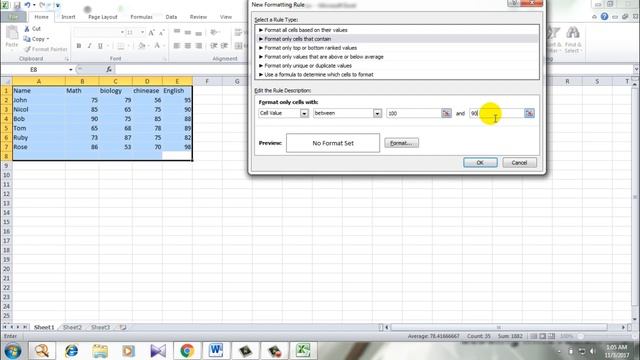Toggle Italic formatting

[89, 46]
